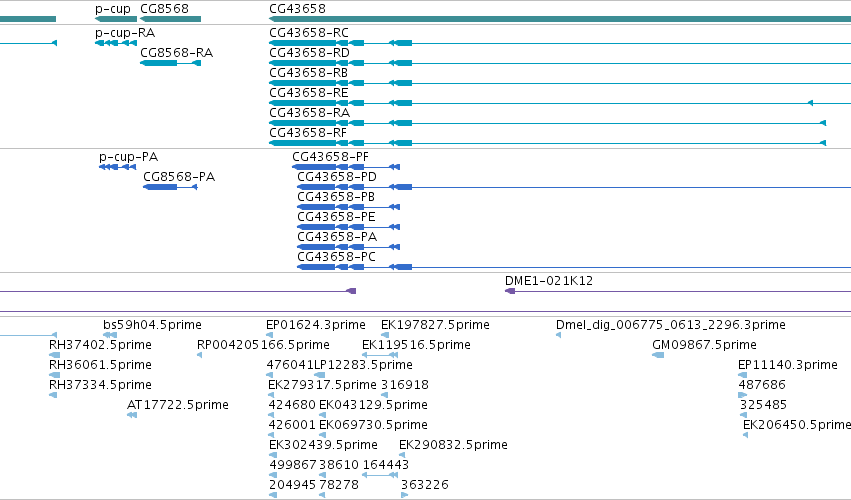Select the 78278 insertion label
The image size is (851, 500).
(x=339, y=485)
